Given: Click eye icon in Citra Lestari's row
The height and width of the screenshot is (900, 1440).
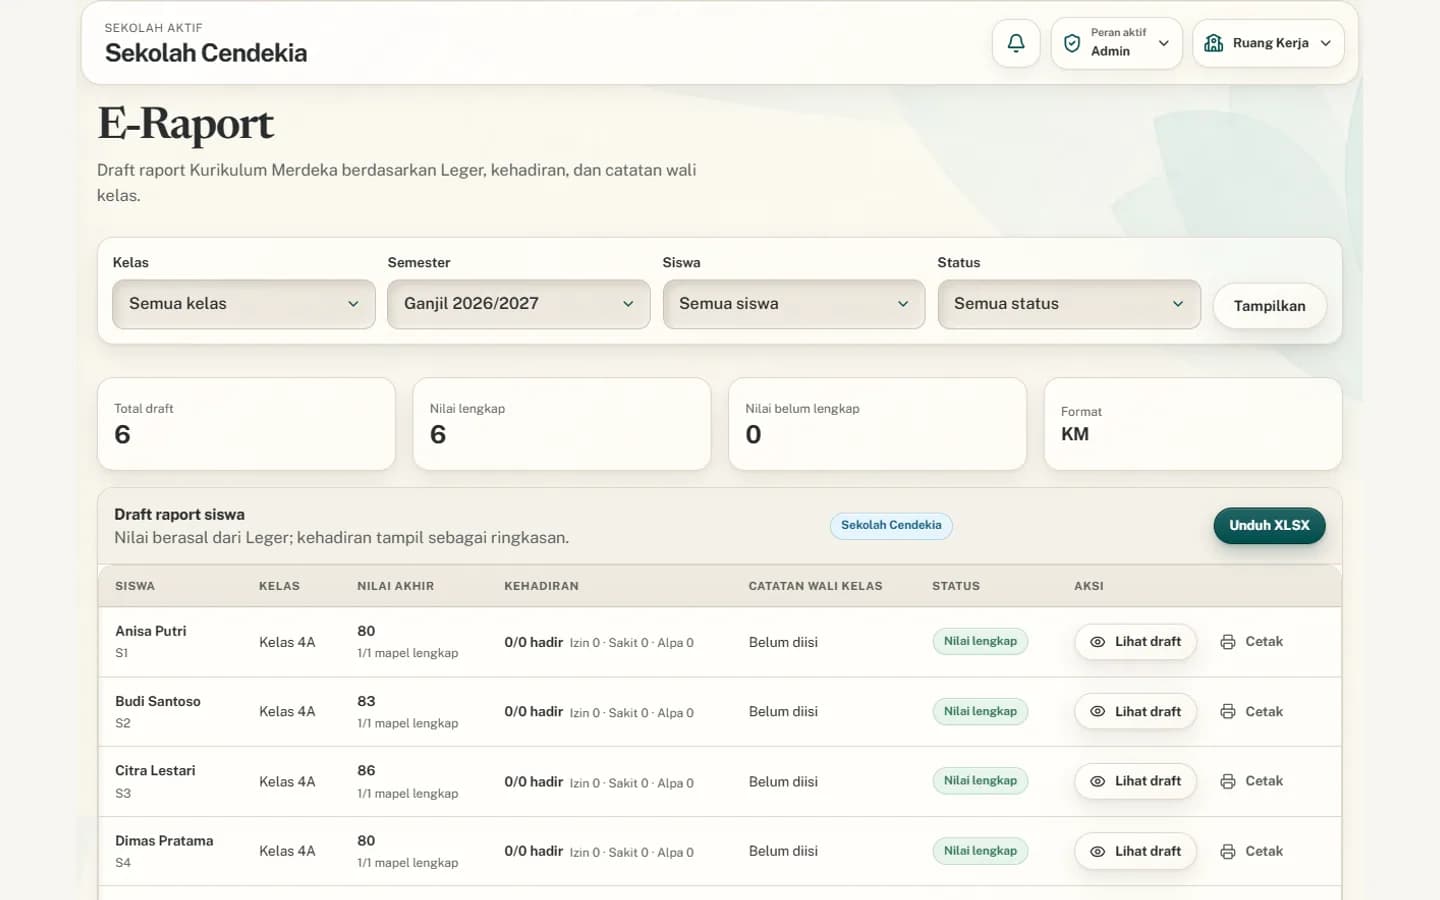Looking at the screenshot, I should (1097, 781).
